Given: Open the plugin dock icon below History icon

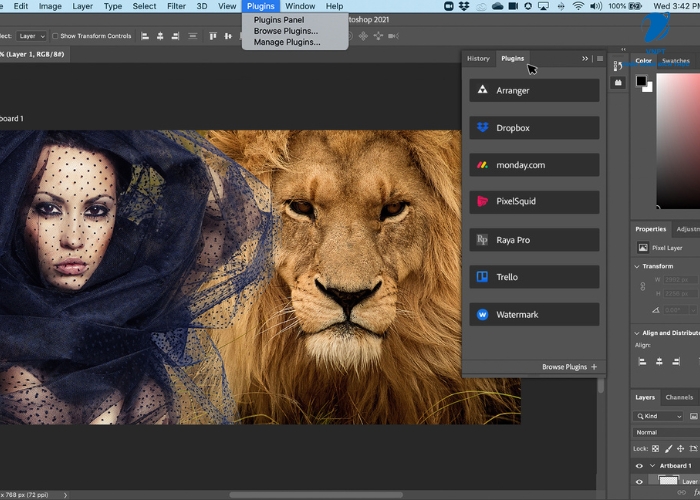Looking at the screenshot, I should click(618, 83).
